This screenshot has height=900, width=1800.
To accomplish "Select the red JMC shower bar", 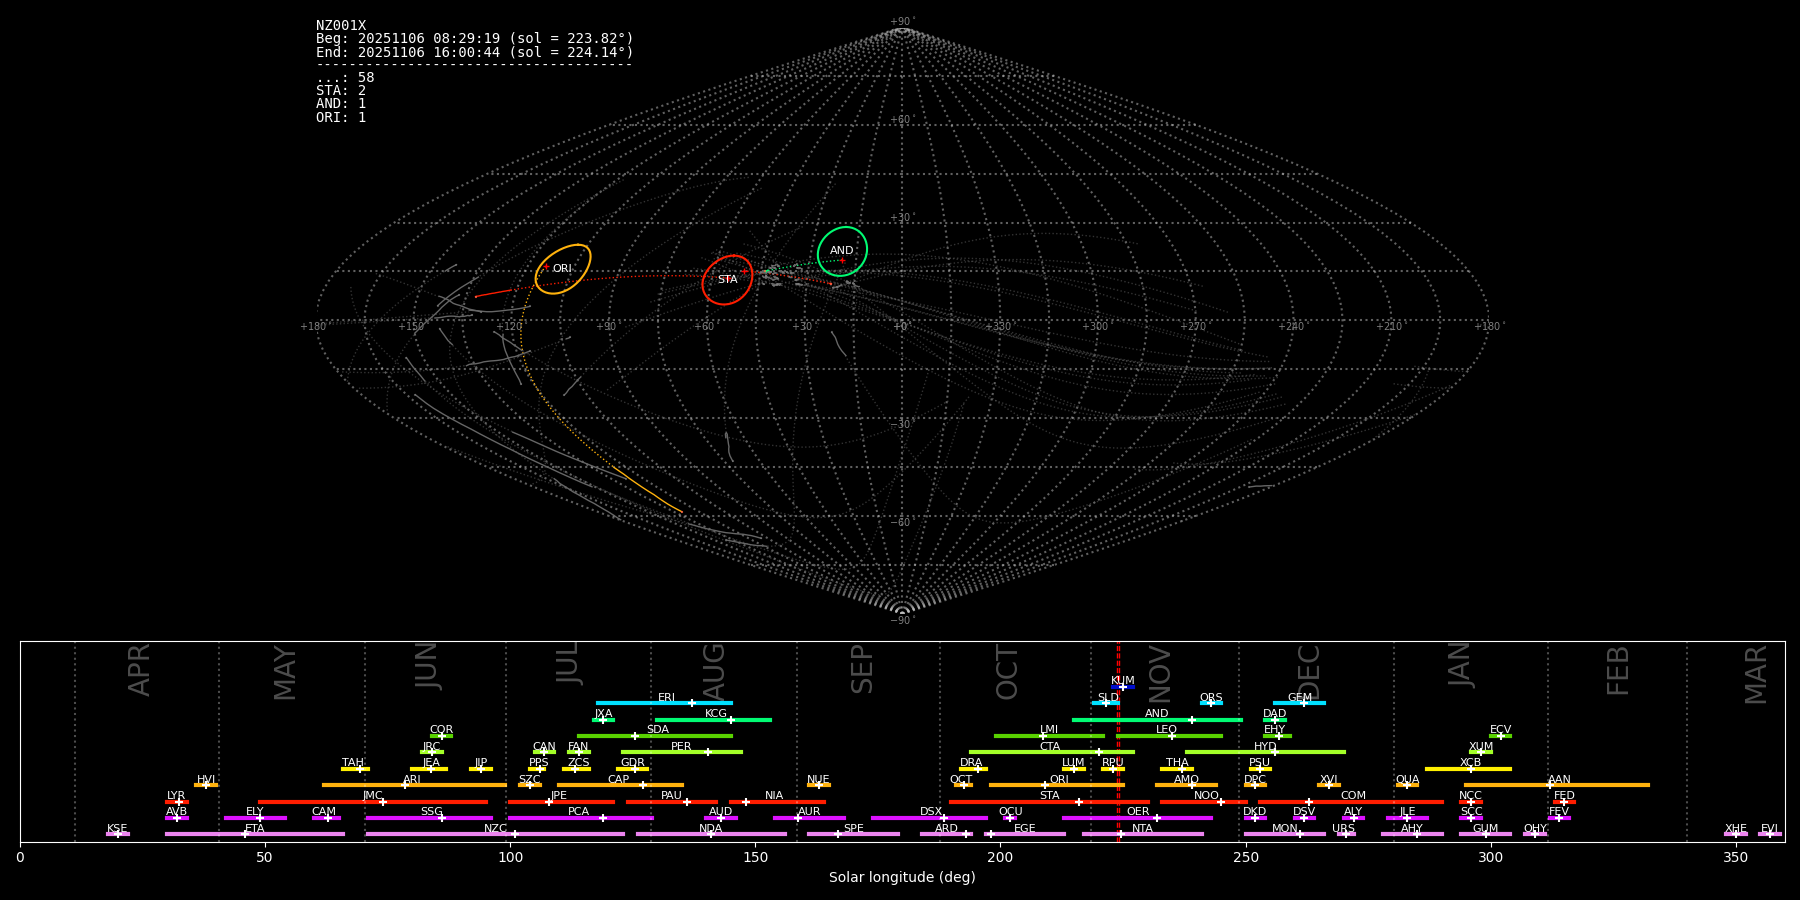I will [373, 802].
